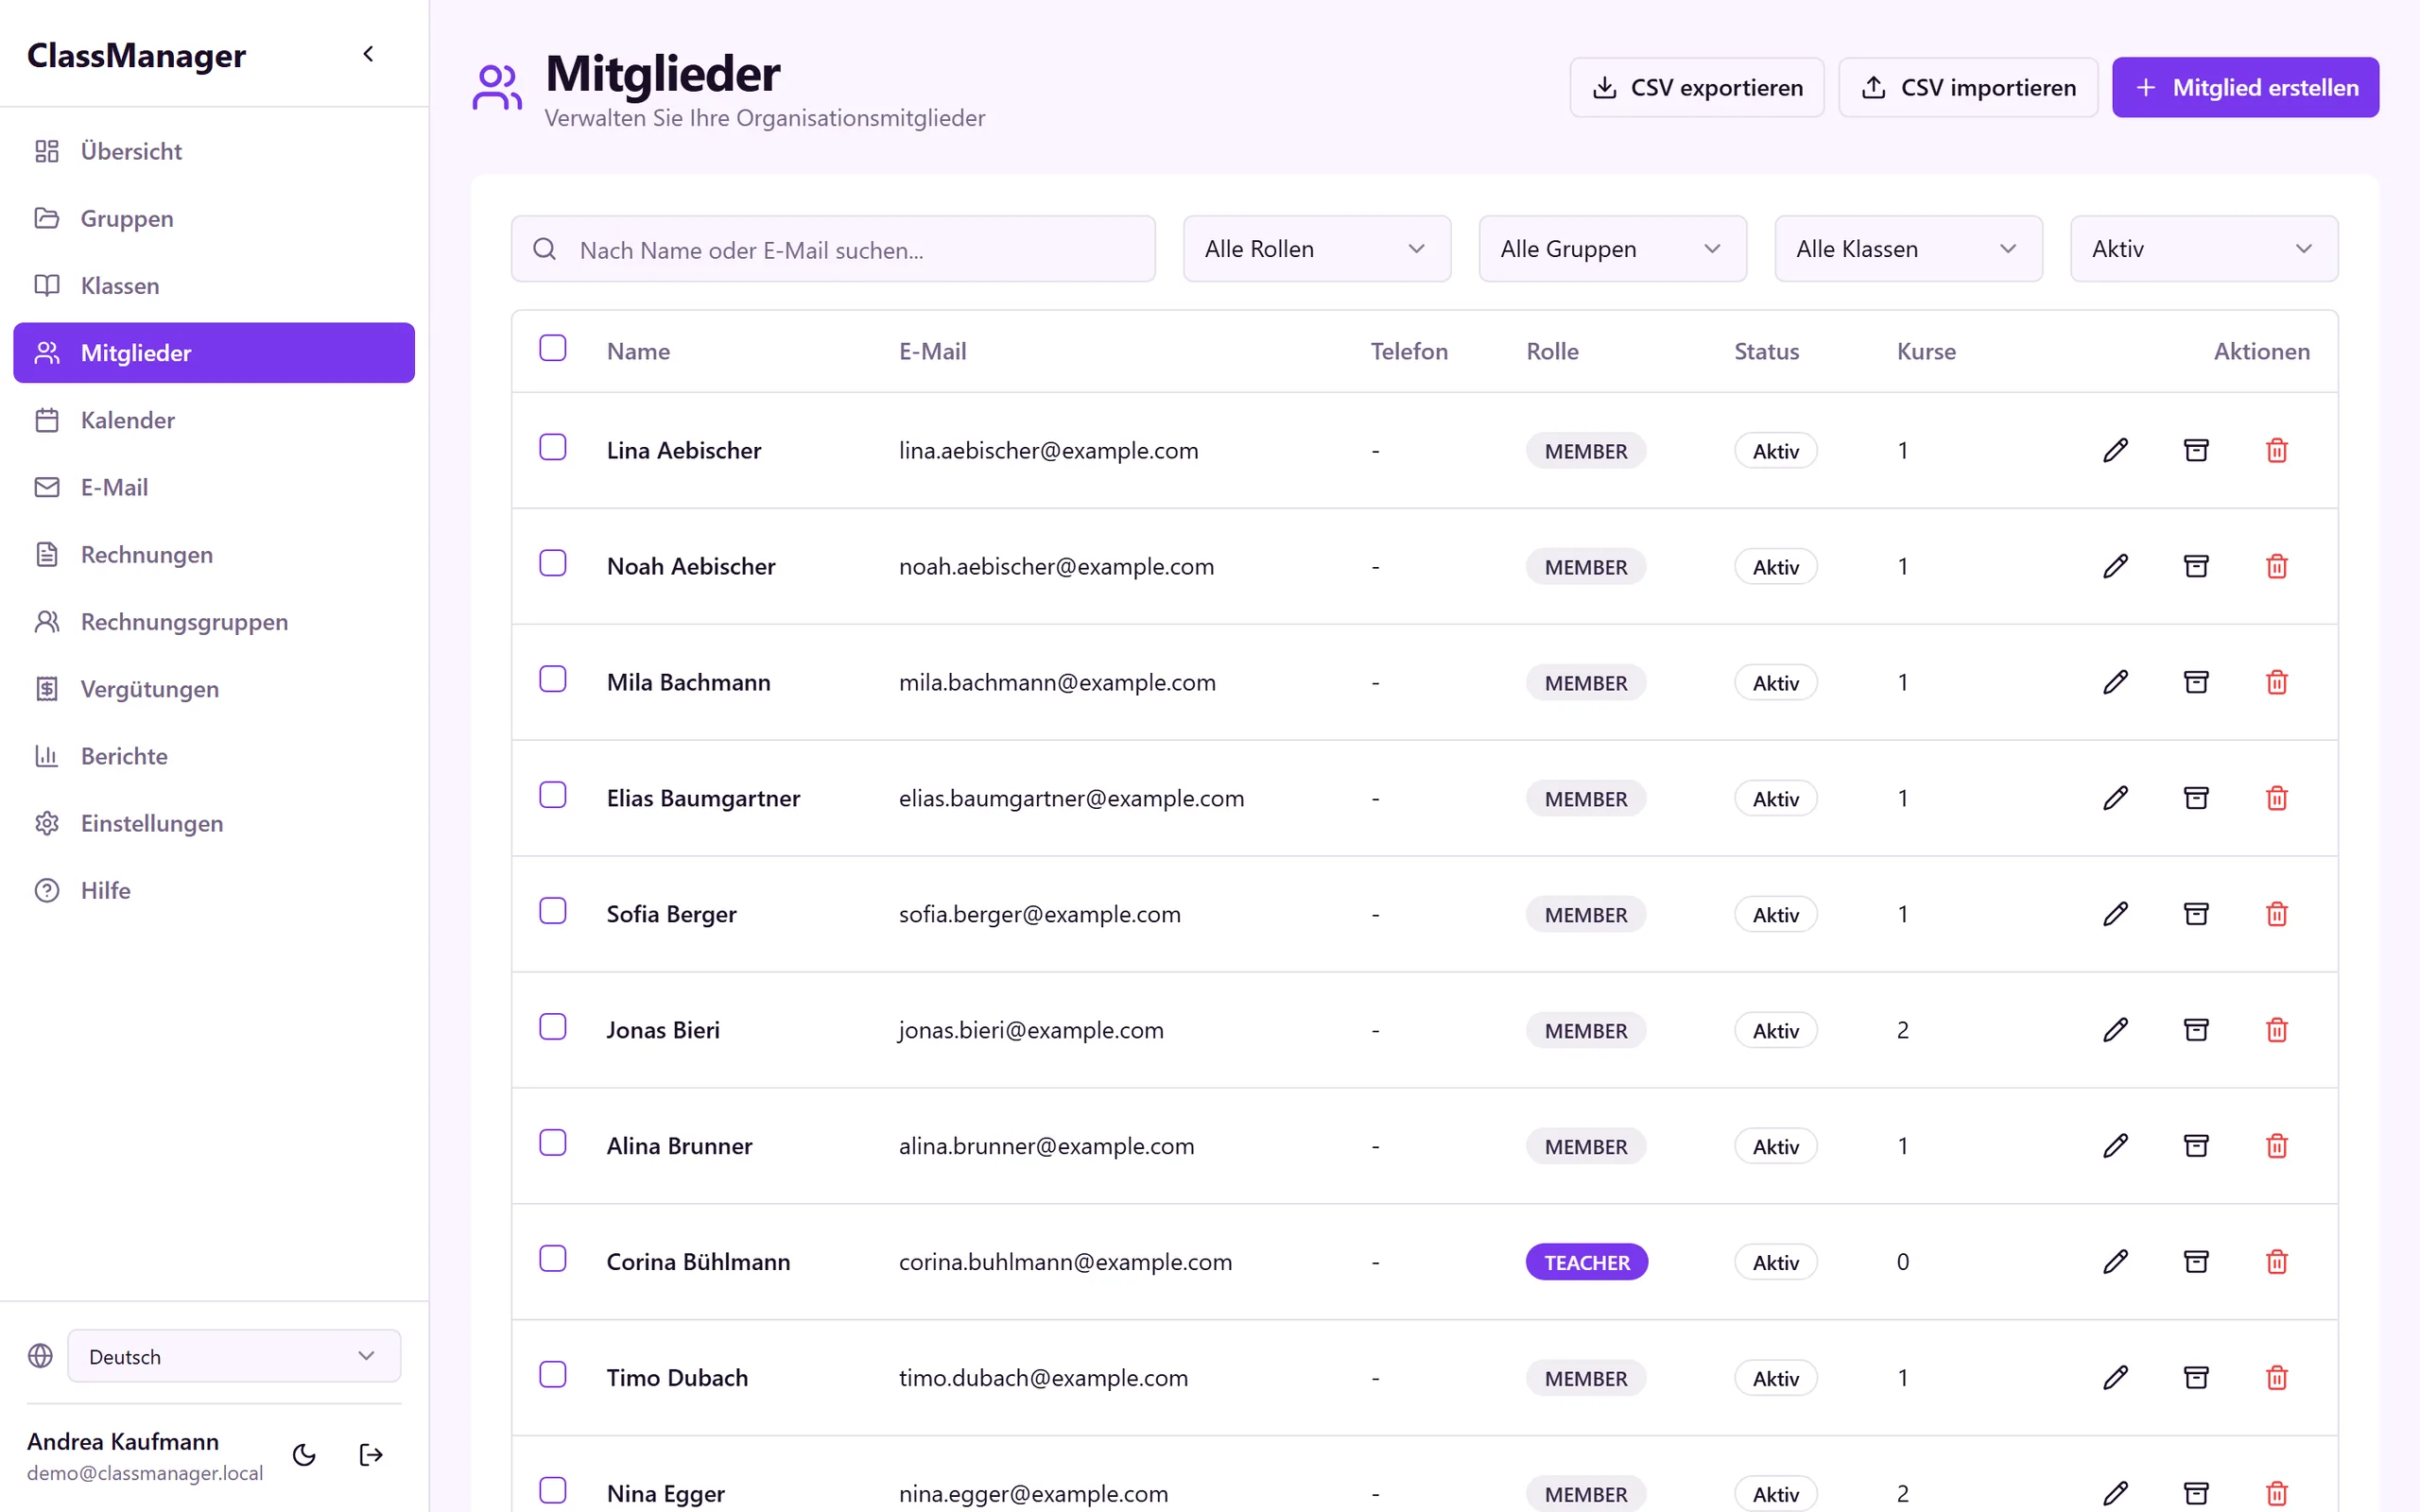Image resolution: width=2420 pixels, height=1512 pixels.
Task: Edit Nina Egger with the pencil icon
Action: click(2115, 1493)
